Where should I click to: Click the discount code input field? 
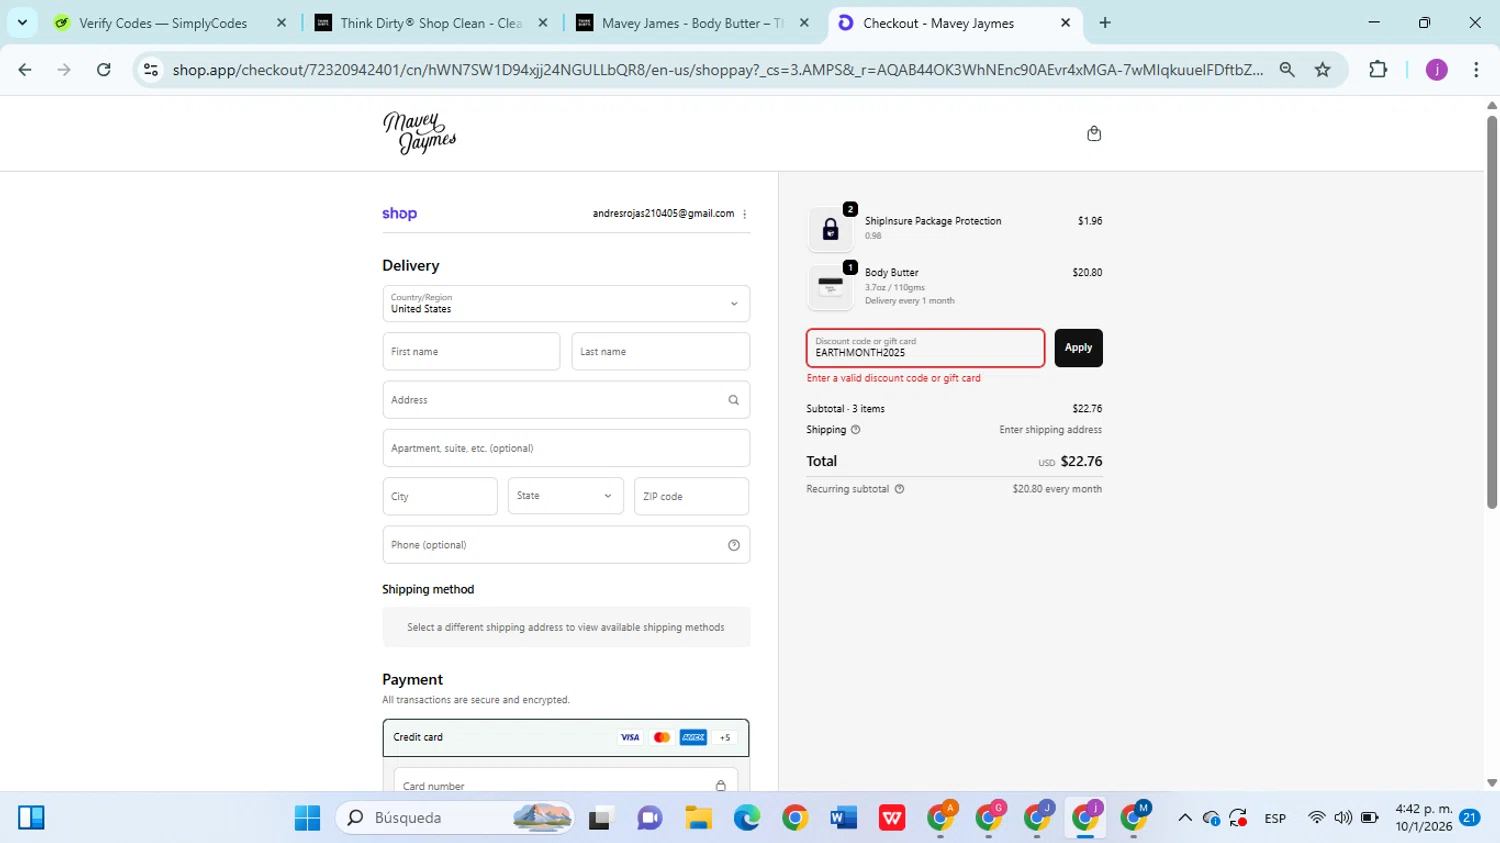926,348
